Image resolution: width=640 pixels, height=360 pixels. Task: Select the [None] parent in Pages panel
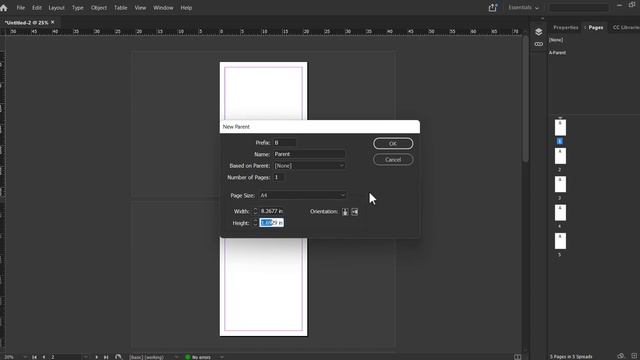(556, 40)
